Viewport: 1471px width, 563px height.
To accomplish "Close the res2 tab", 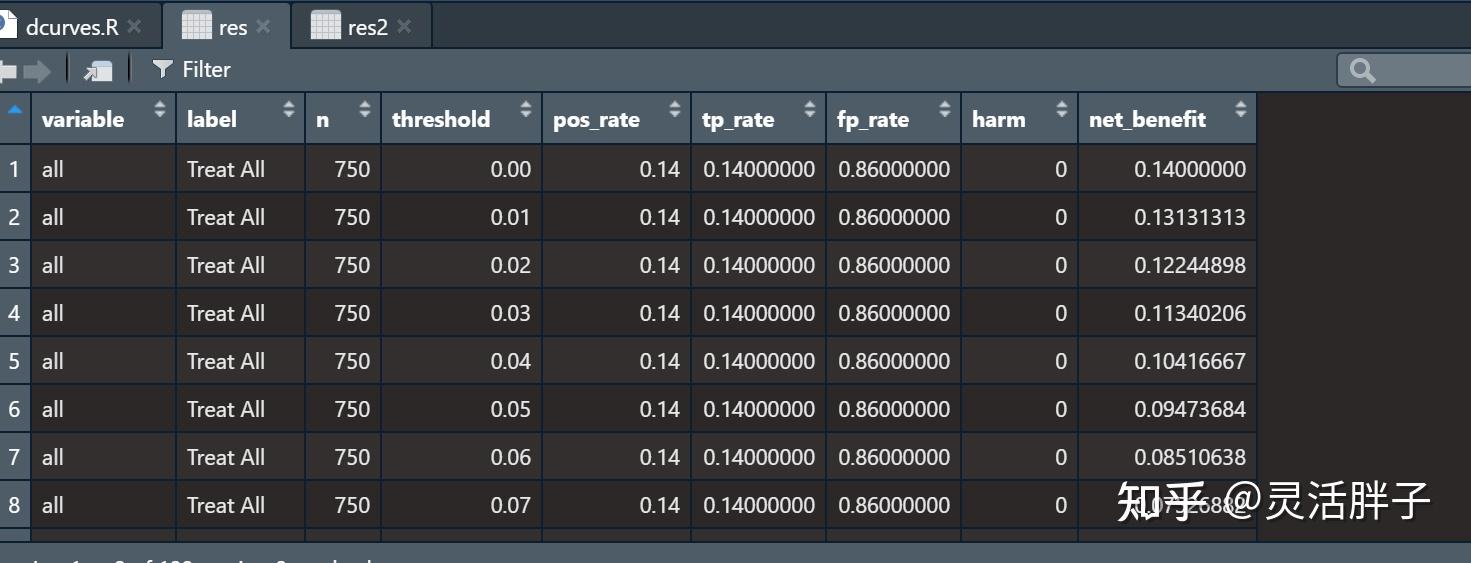I will [404, 27].
